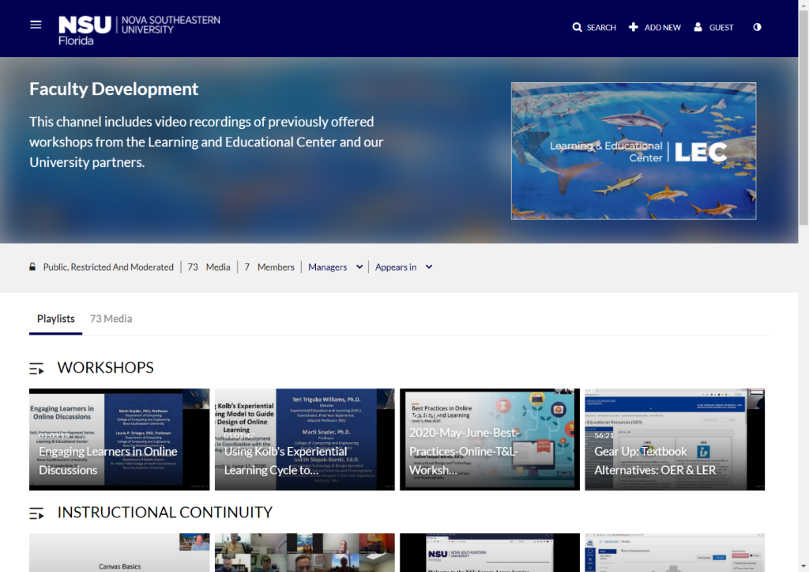The height and width of the screenshot is (572, 810).
Task: Click the ADD NEW button label
Action: tap(662, 27)
